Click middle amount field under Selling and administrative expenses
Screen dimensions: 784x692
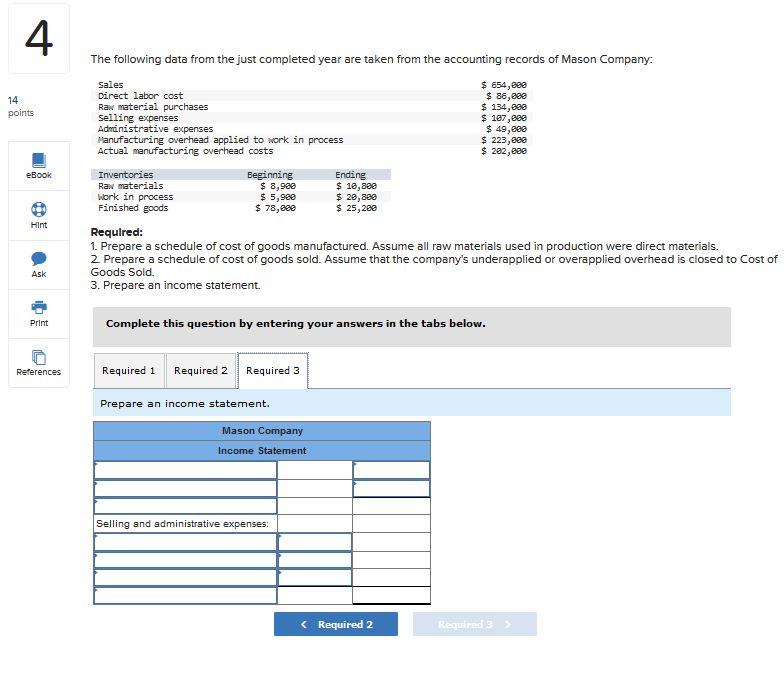point(314,560)
